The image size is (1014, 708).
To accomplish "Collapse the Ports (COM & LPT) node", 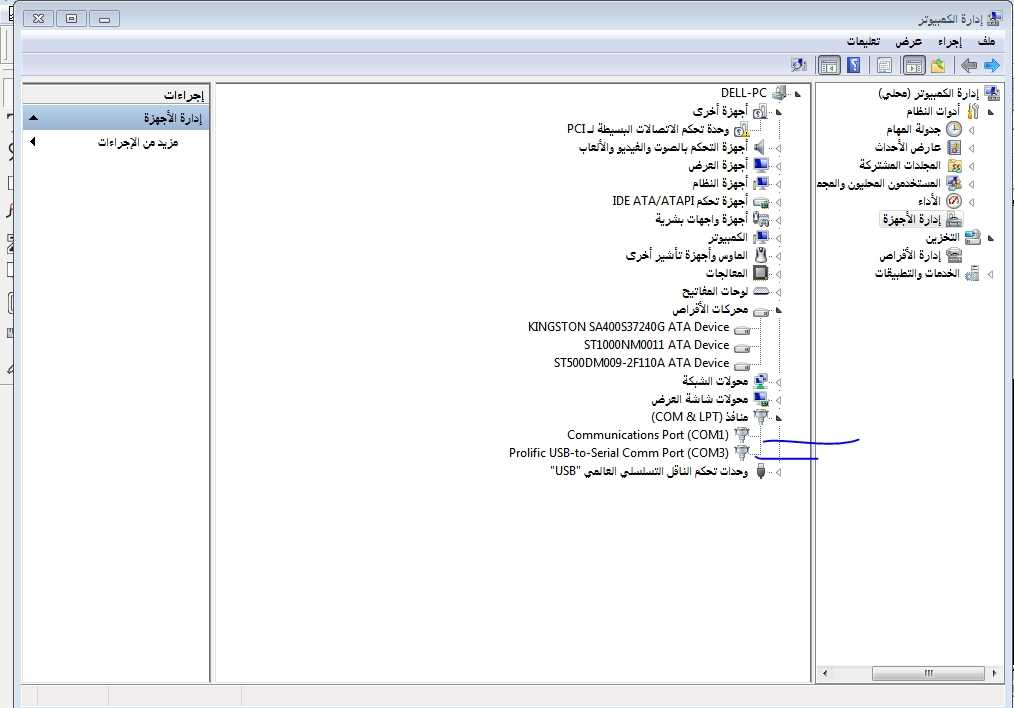I will click(779, 417).
